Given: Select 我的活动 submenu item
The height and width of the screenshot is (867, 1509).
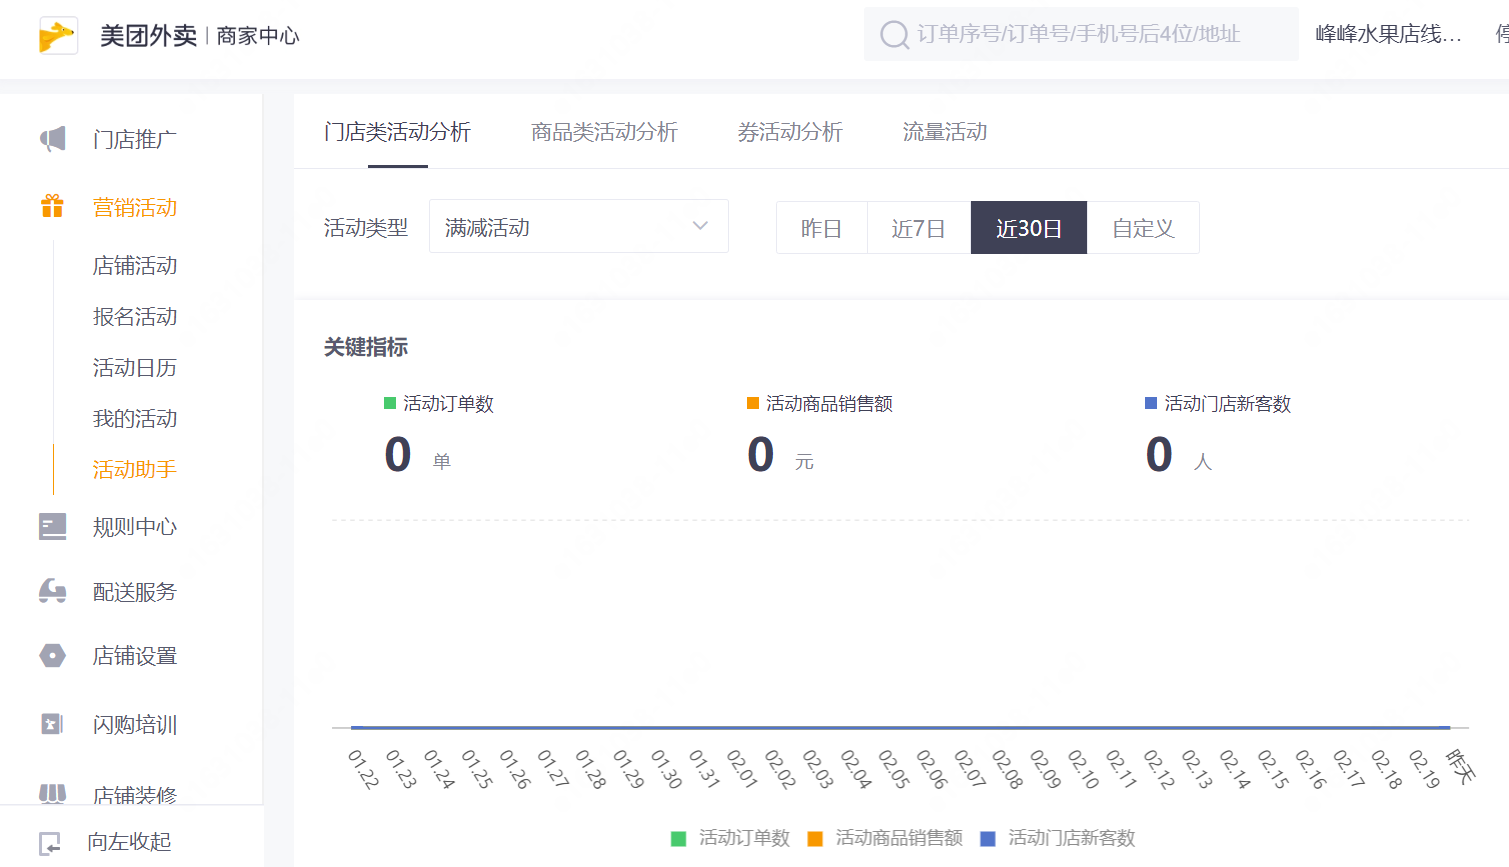Looking at the screenshot, I should coord(135,418).
